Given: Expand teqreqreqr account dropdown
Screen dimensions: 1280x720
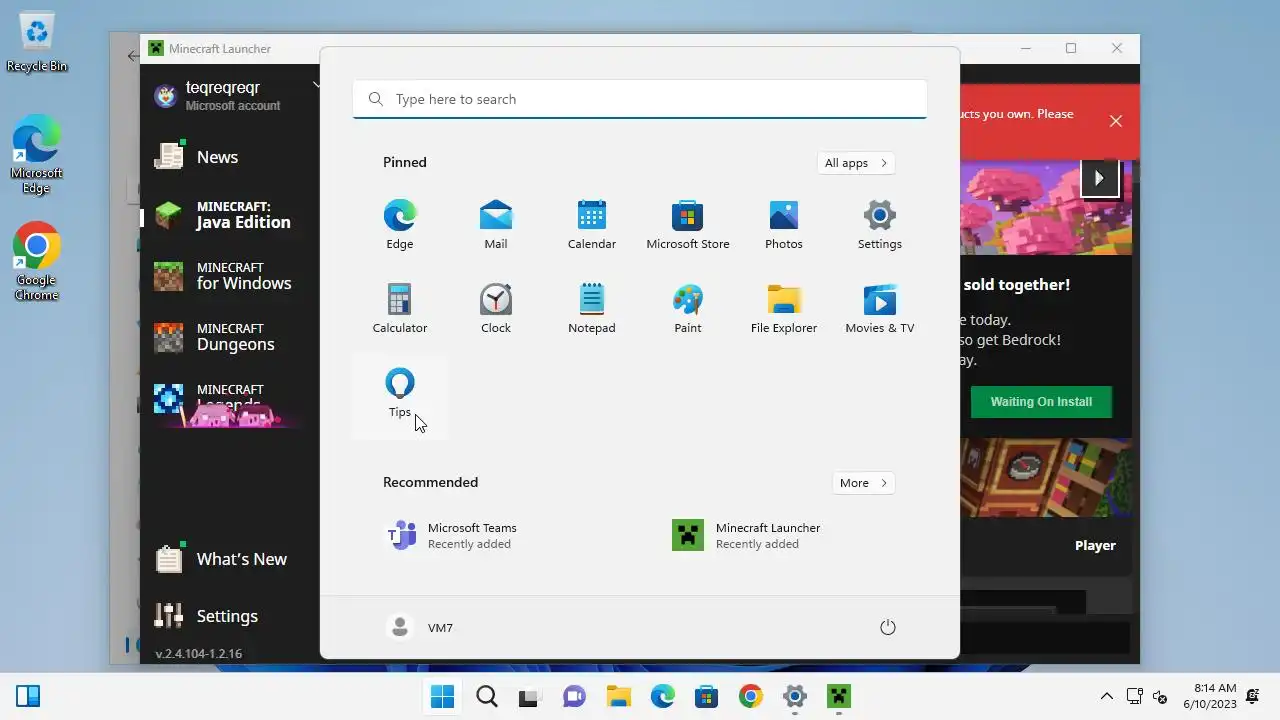Looking at the screenshot, I should pyautogui.click(x=316, y=86).
